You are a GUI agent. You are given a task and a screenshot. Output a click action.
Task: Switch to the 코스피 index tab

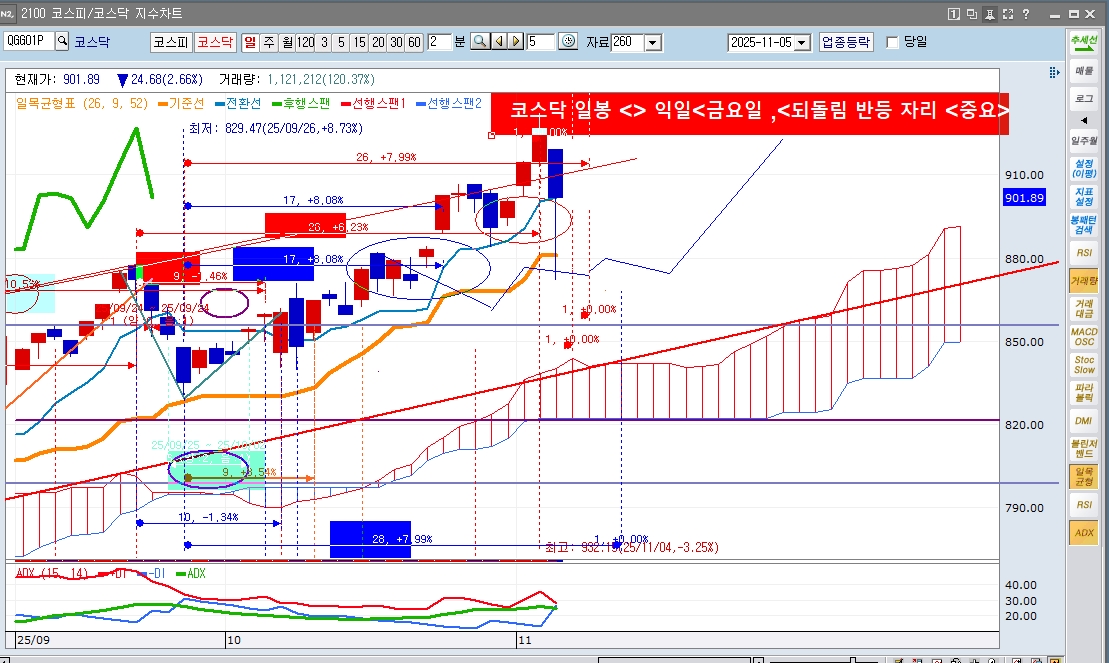pos(170,42)
